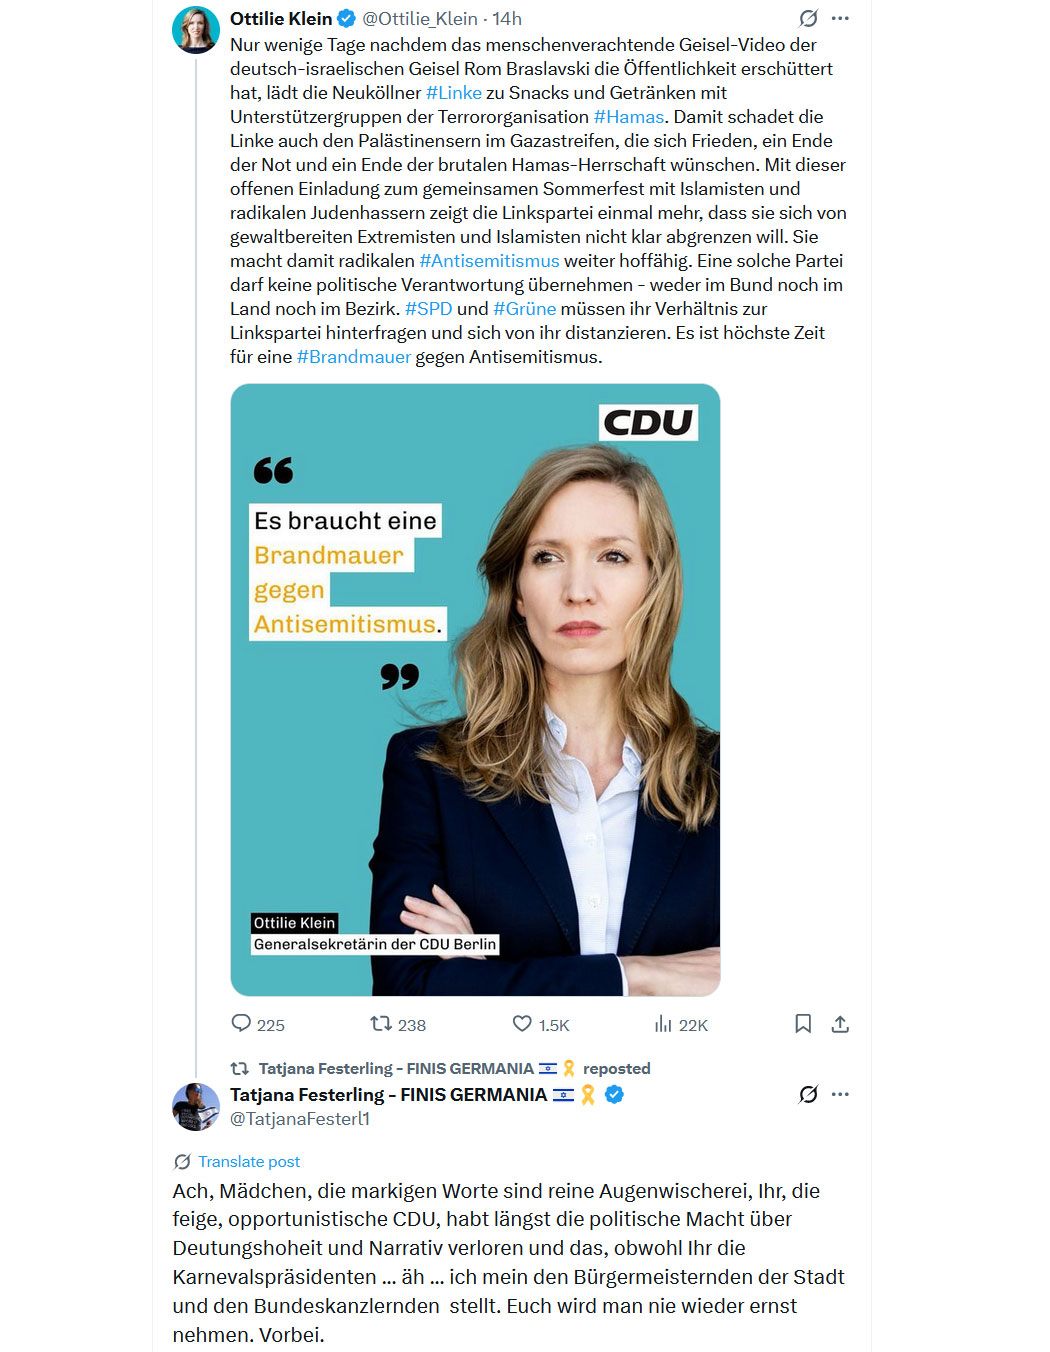This screenshot has height=1352, width=1050.
Task: Repost the Ottilie Klein tweet
Action: (x=380, y=1023)
